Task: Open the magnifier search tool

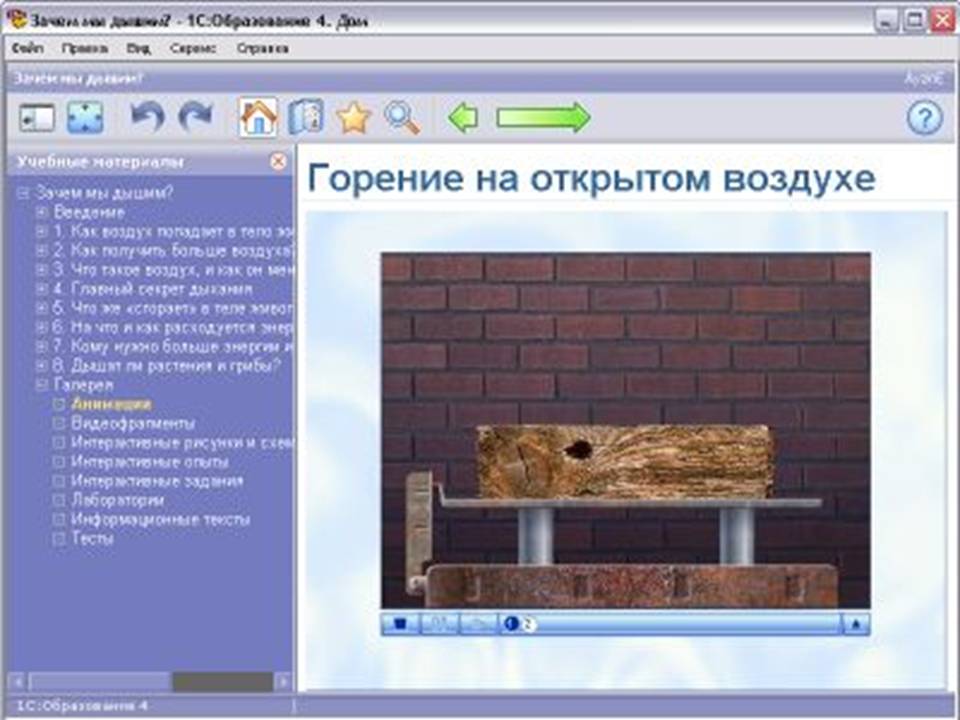Action: pyautogui.click(x=402, y=118)
